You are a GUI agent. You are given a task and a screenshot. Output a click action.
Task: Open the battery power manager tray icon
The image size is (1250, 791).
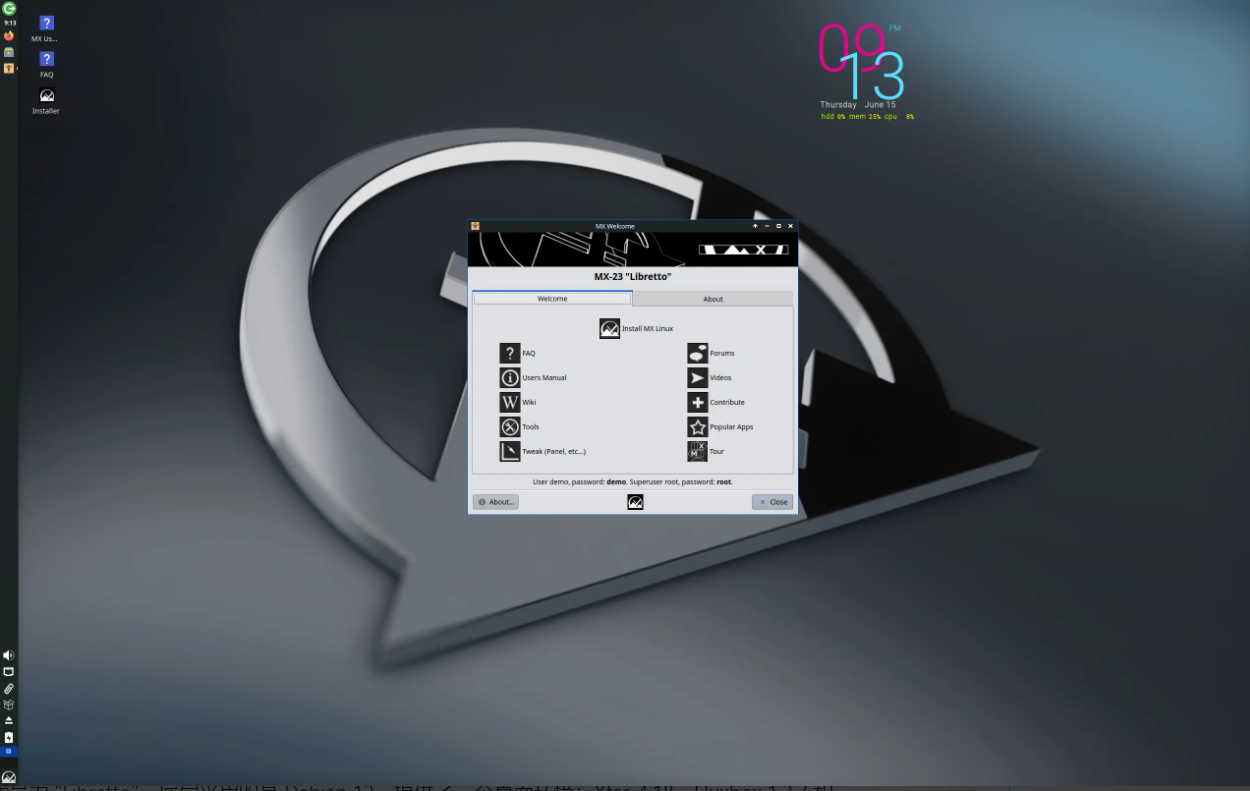9,737
